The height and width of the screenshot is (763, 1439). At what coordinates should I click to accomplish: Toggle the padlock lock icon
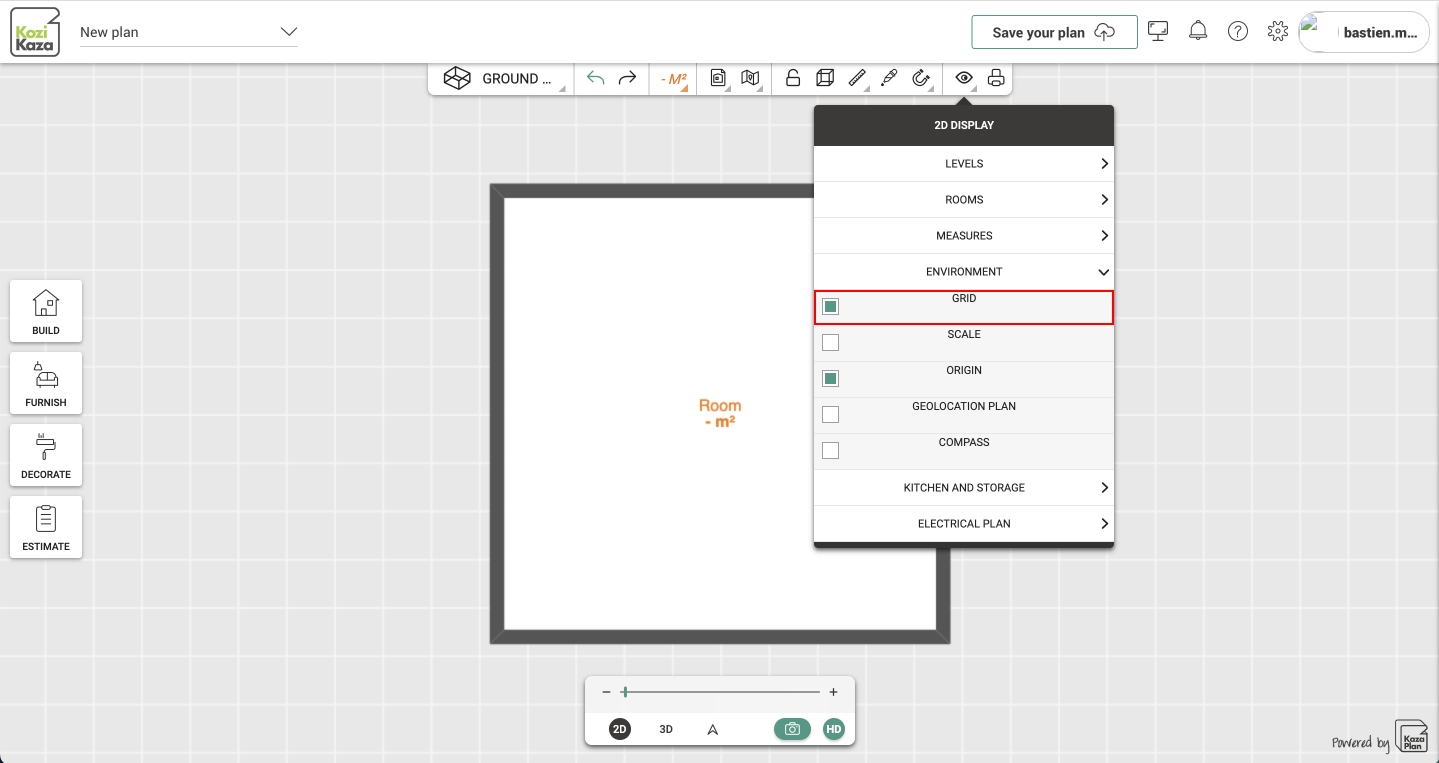[x=793, y=78]
